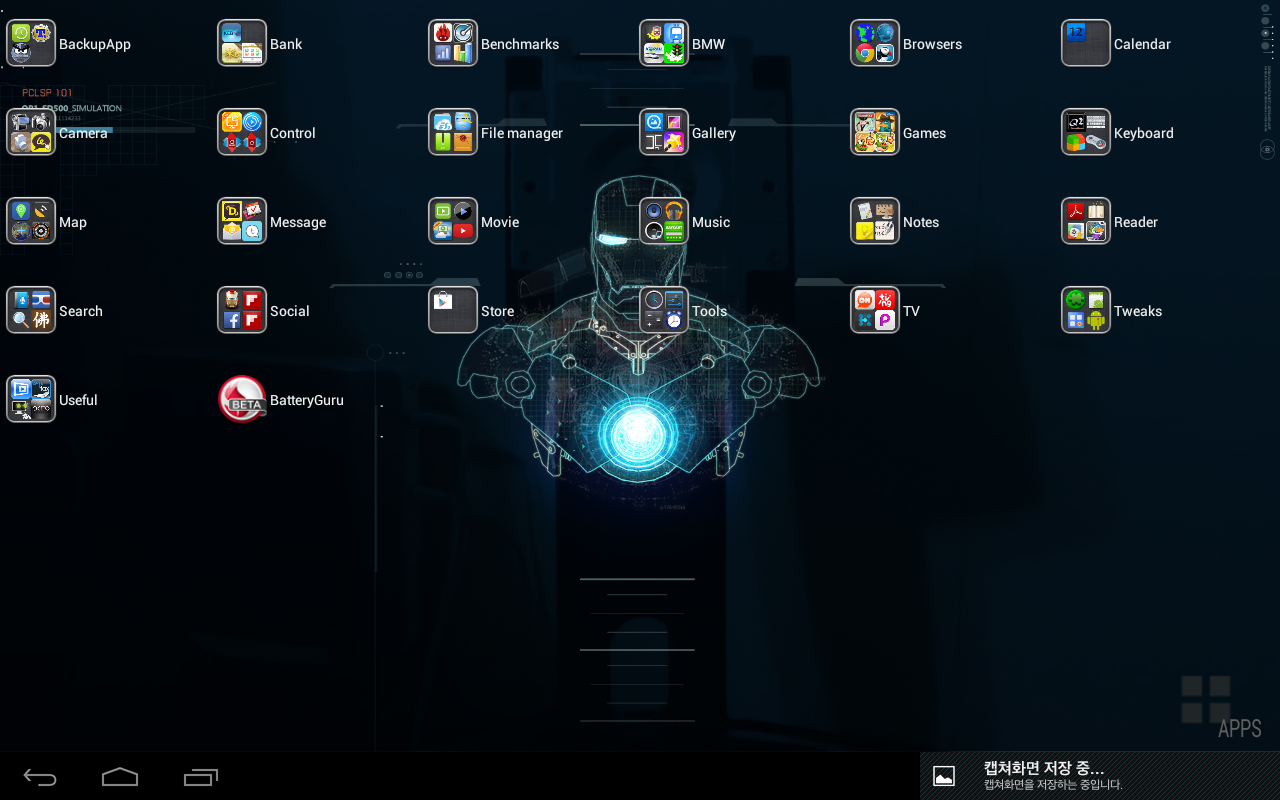Open the Reader folder

1086,221
